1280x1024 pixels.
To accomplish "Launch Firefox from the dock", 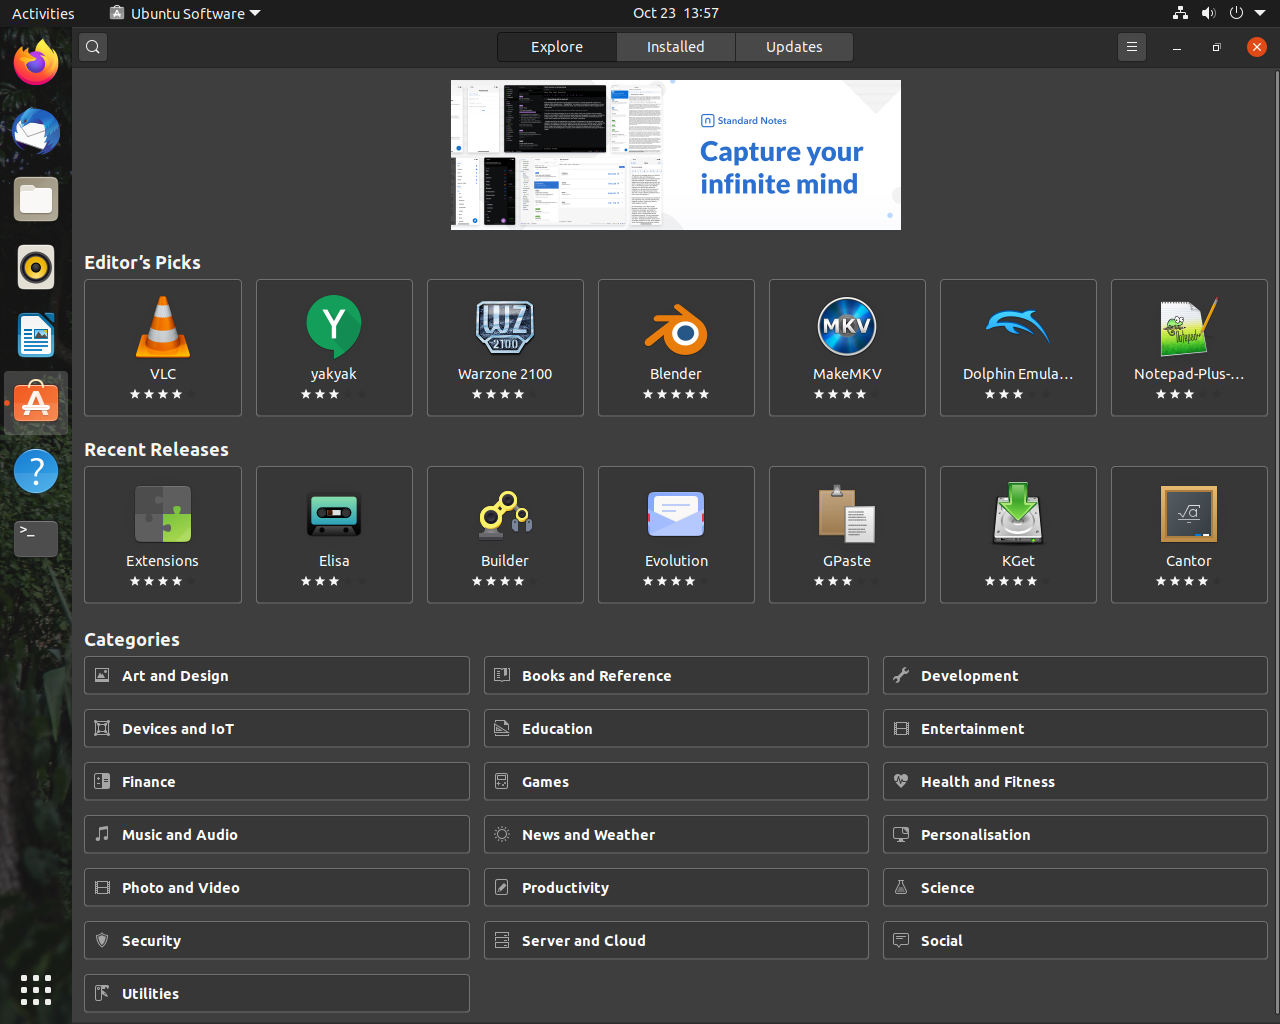I will (x=36, y=63).
